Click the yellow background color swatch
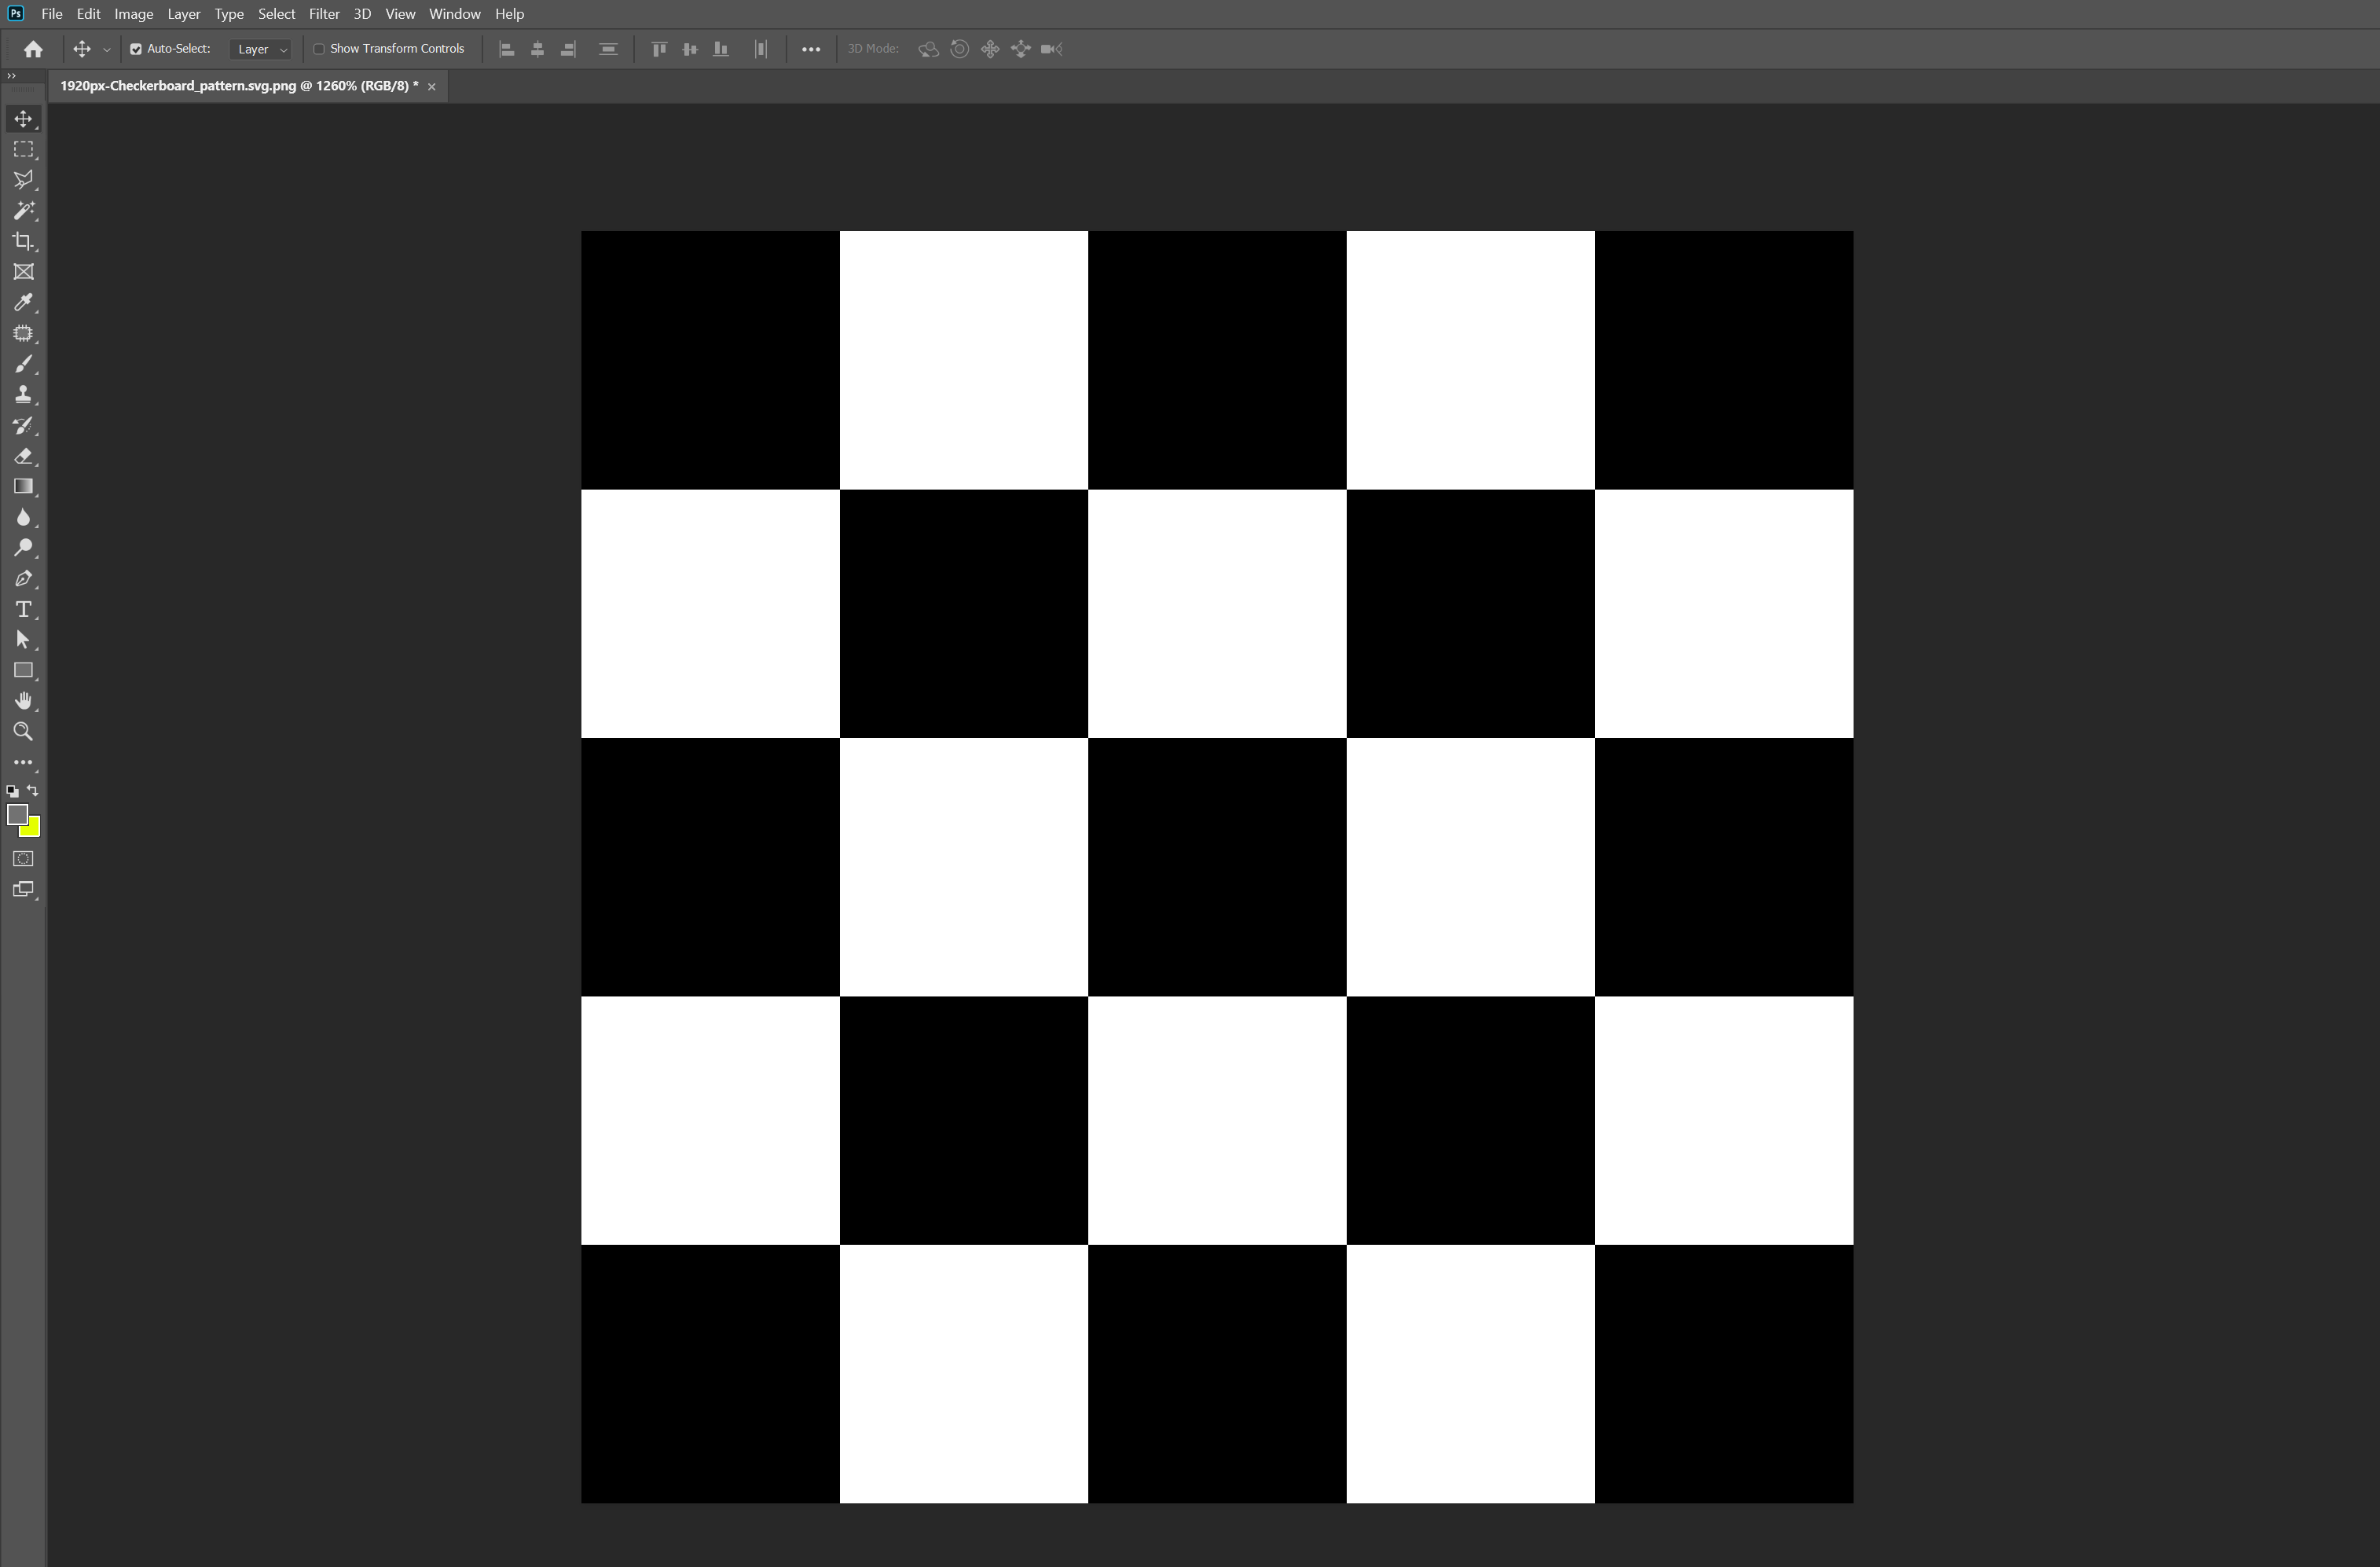 point(34,830)
